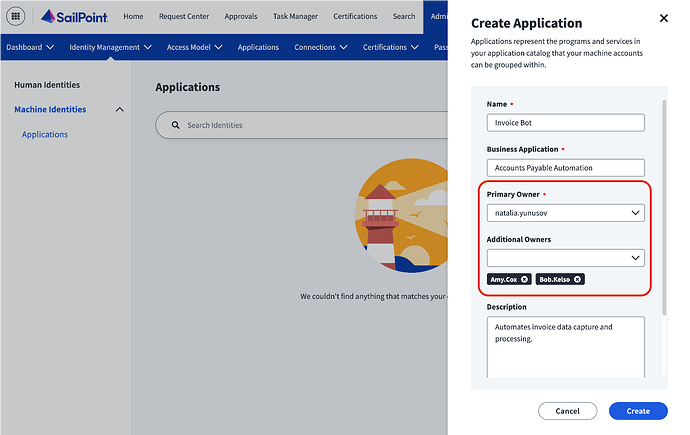Click the SailPoint logo
Viewport: 690px width, 435px height.
(x=76, y=16)
